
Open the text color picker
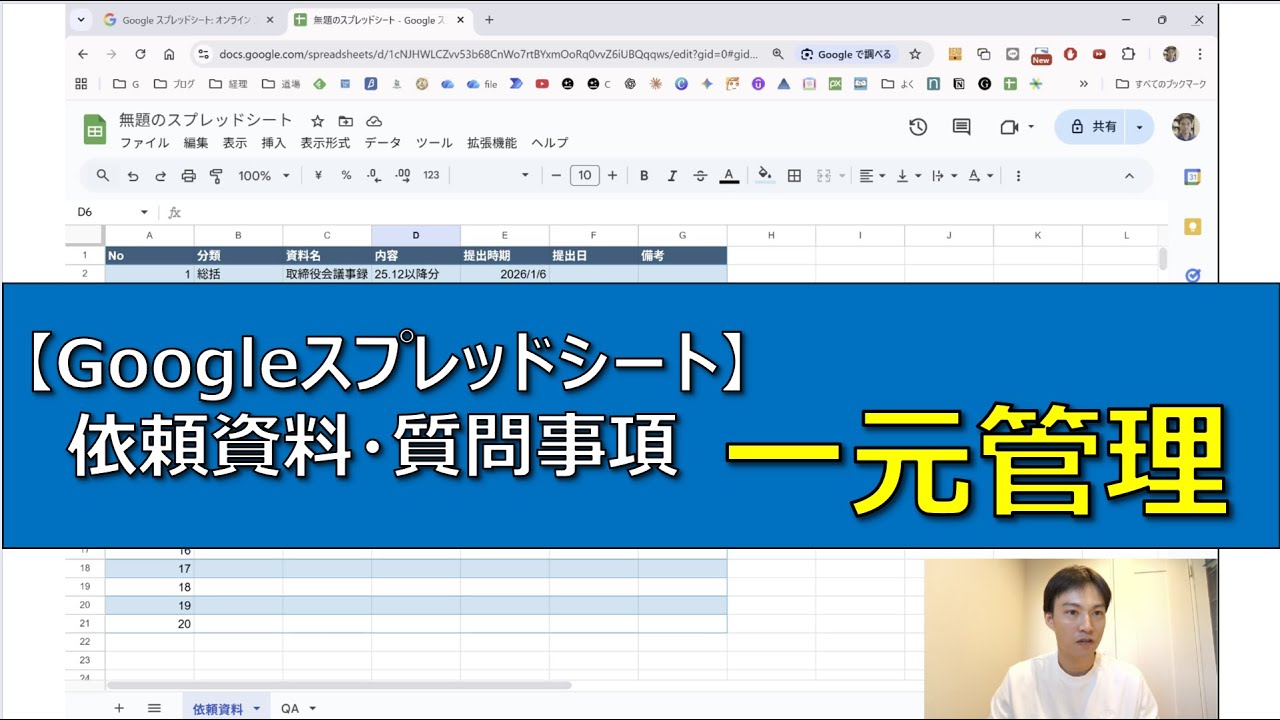(729, 175)
